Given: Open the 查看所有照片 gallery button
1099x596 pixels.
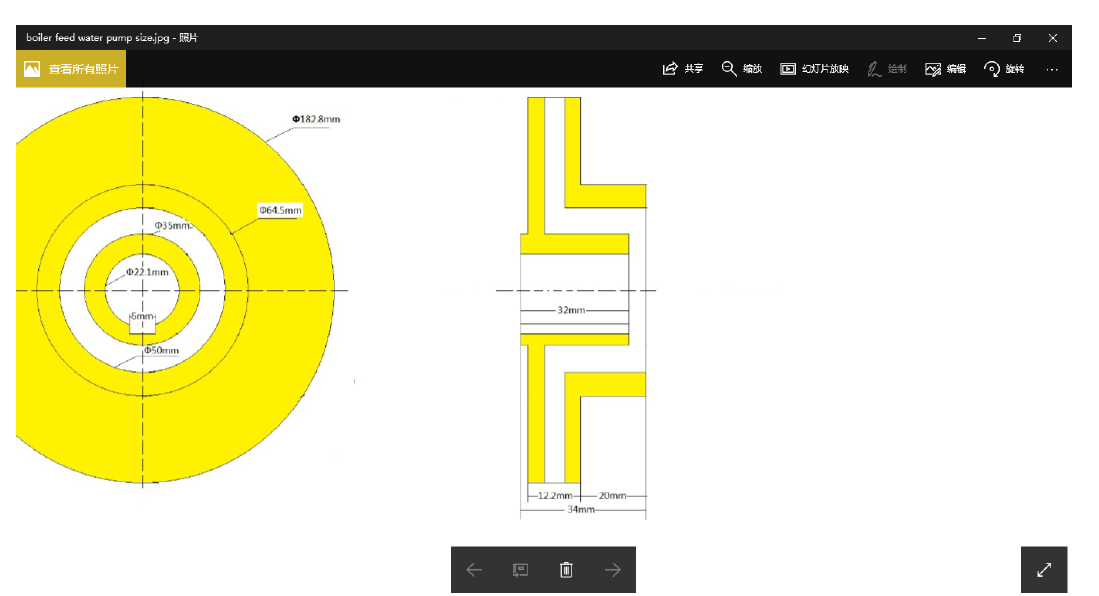Looking at the screenshot, I should [x=71, y=69].
